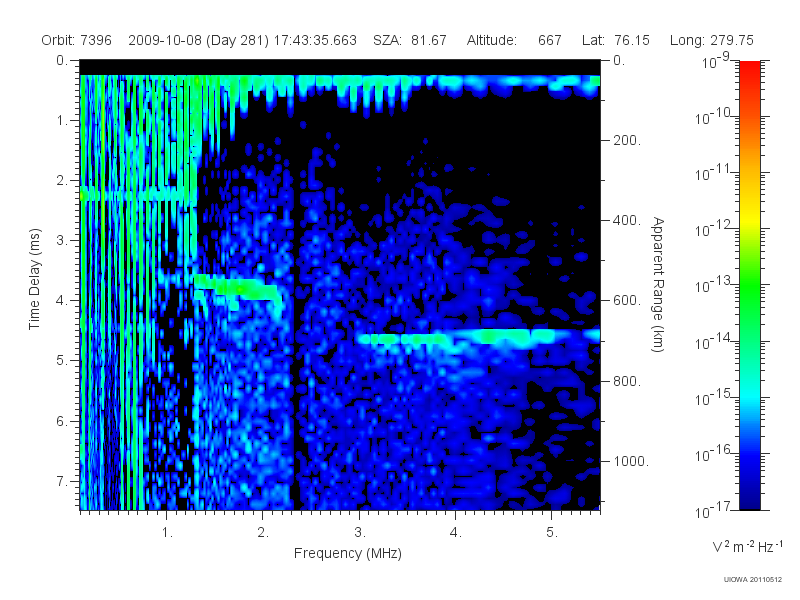Screen dimensions: 800x600
Task: Click the '10⁻⁹' colorbar tick label
Action: pyautogui.click(x=716, y=61)
